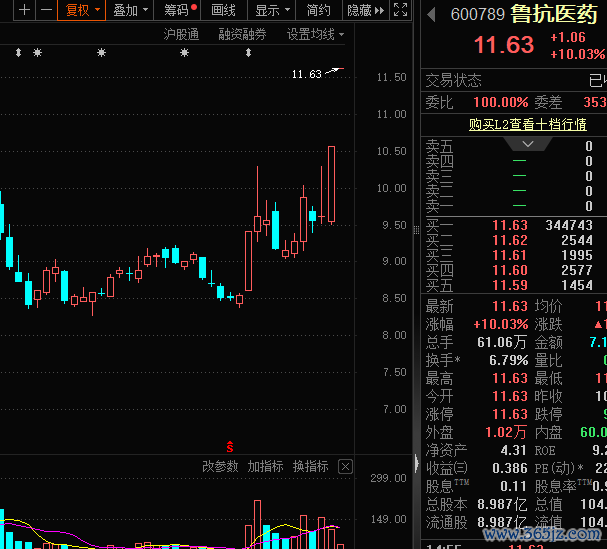Click the 11.63 price label on chart

(x=307, y=74)
